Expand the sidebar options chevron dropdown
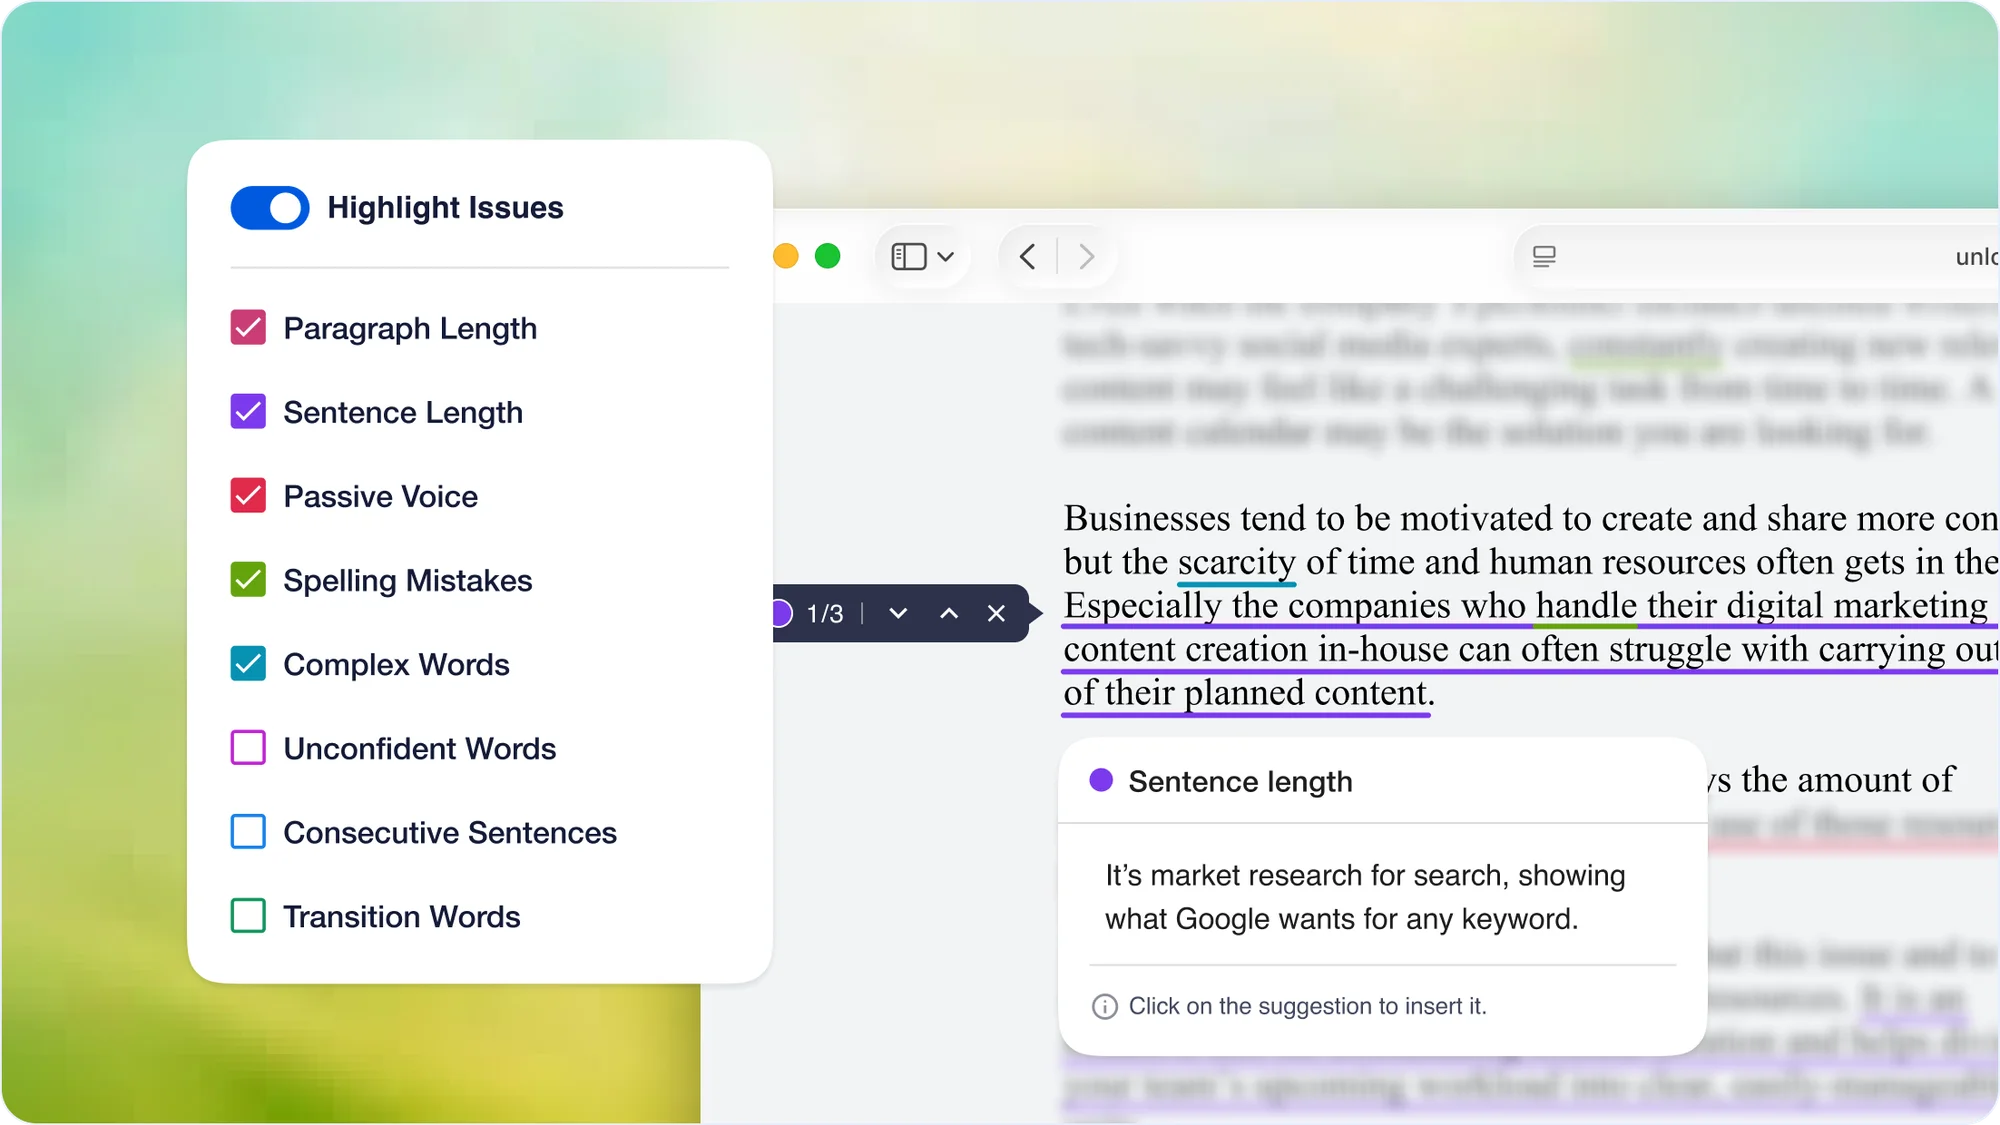 coord(946,257)
